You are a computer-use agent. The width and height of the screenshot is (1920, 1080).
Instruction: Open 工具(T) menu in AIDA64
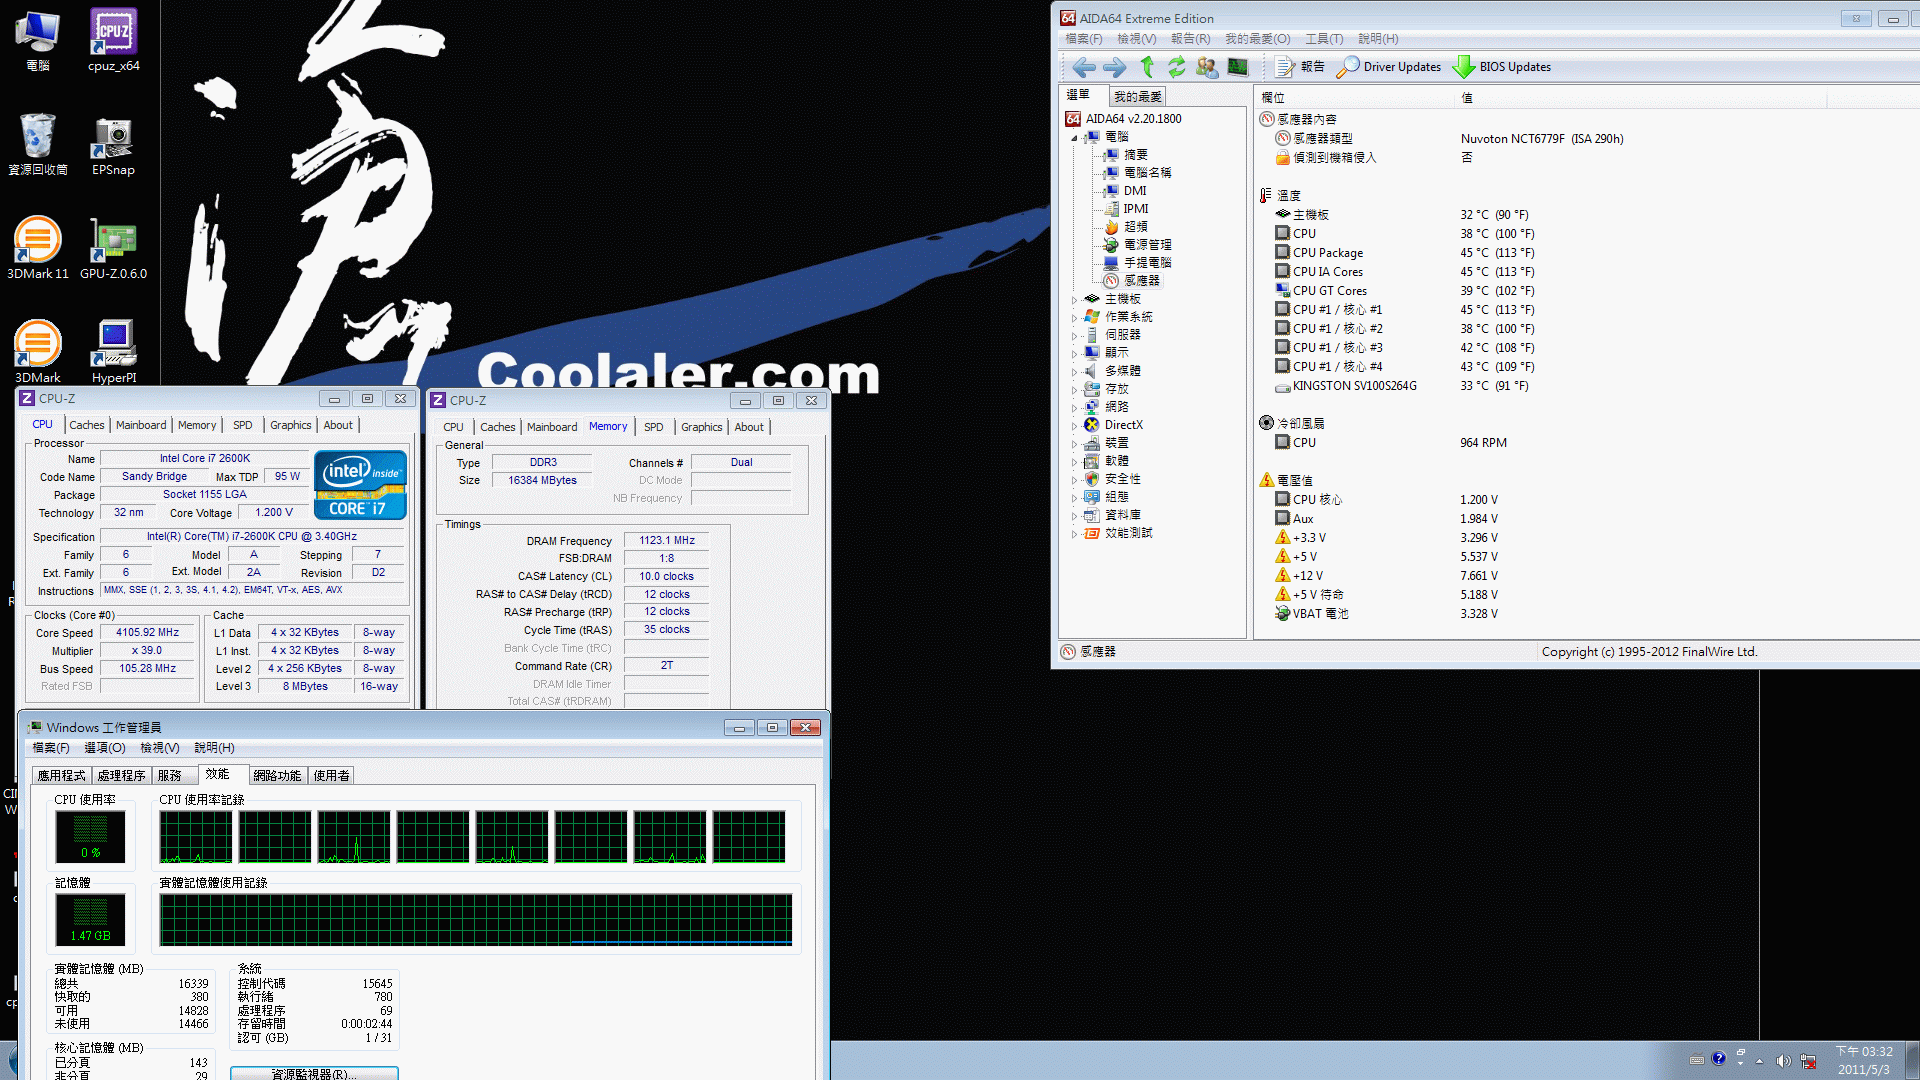pyautogui.click(x=1324, y=39)
